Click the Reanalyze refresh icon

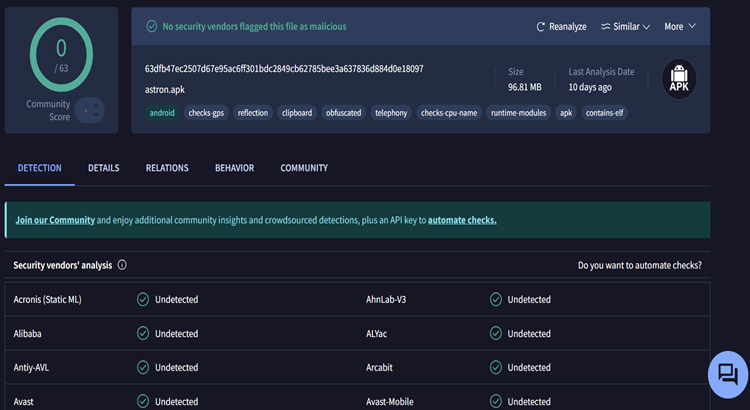(x=540, y=27)
